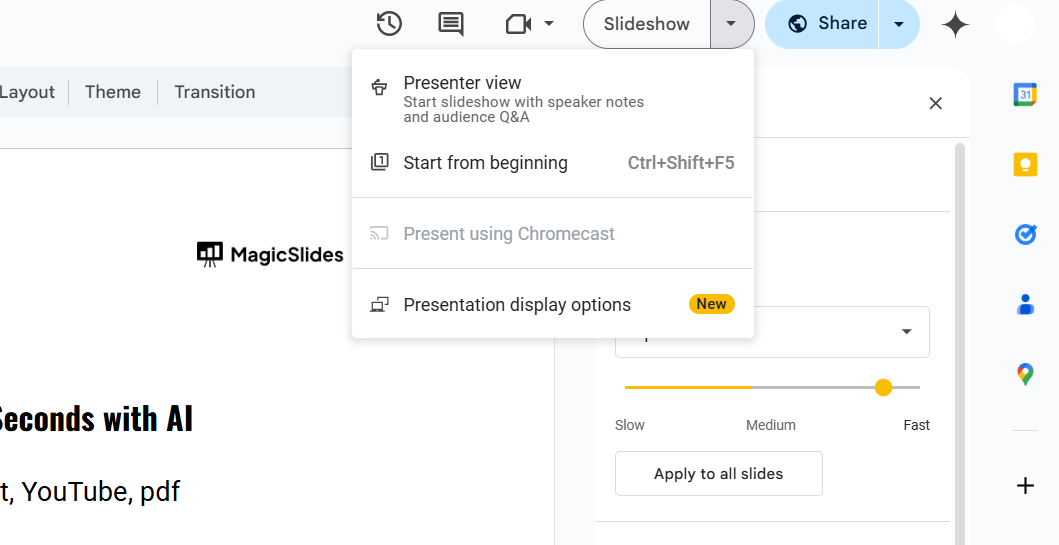
Task: Show all comments icon
Action: tap(451, 24)
